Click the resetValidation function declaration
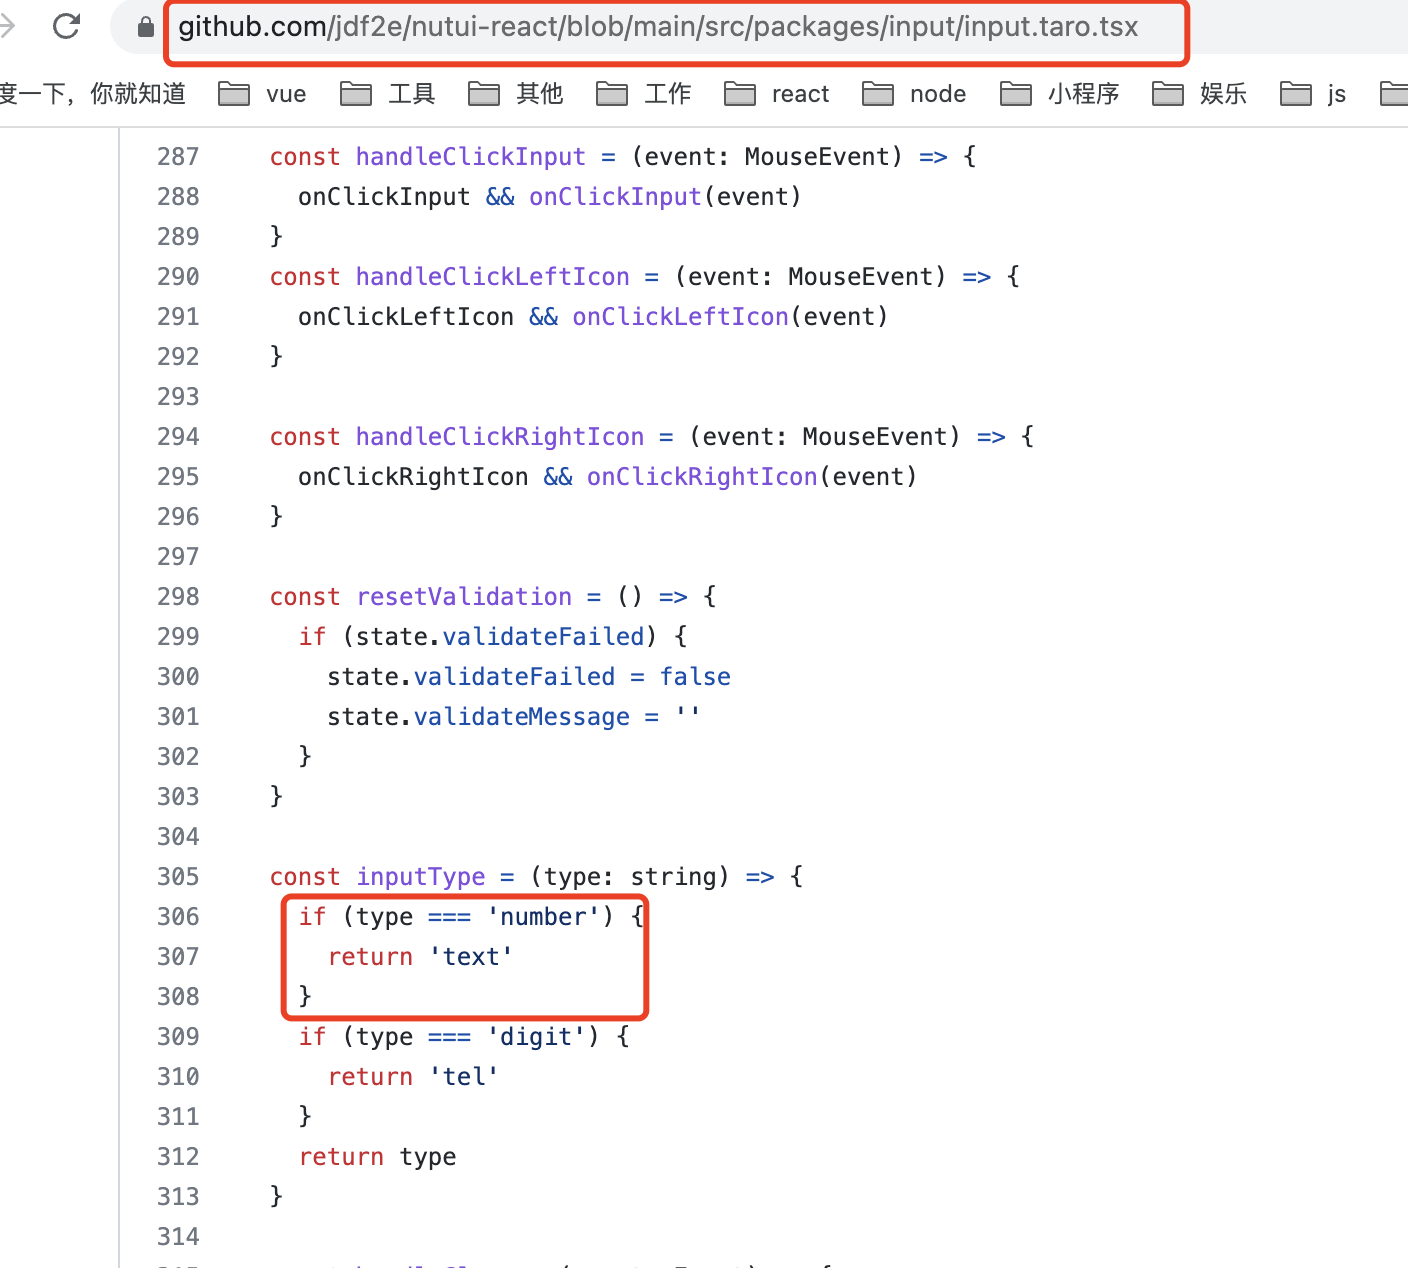Viewport: 1408px width, 1268px height. tap(464, 596)
